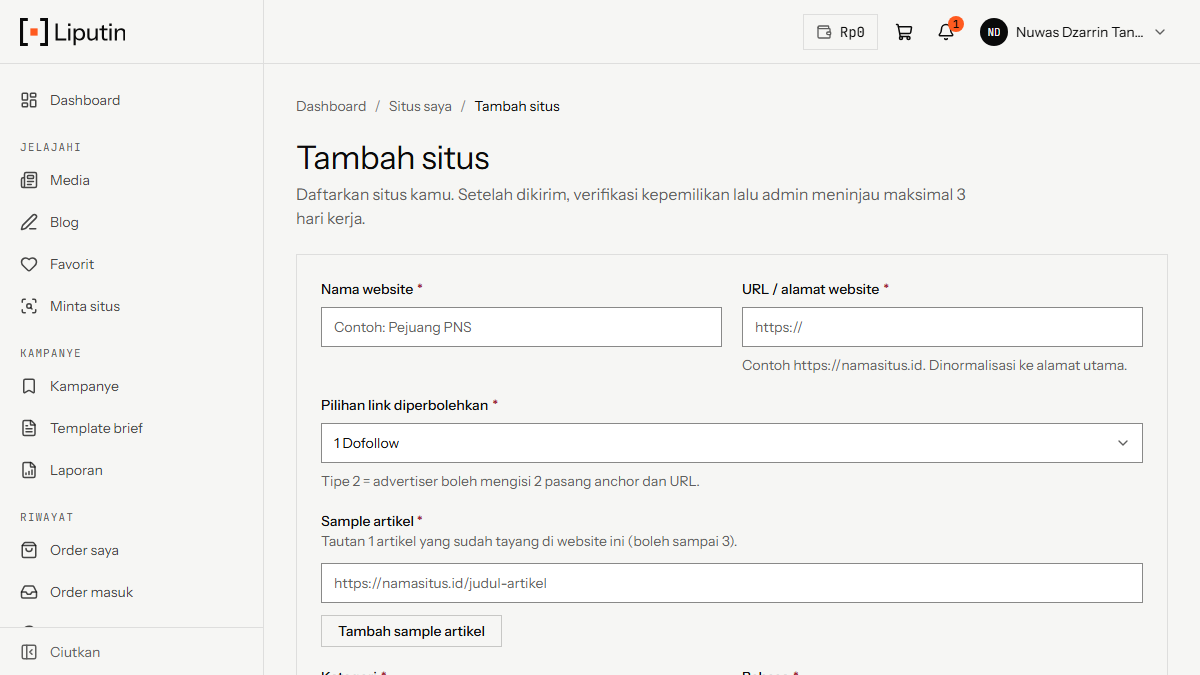This screenshot has width=1200, height=675.
Task: Click the Order saya bag icon
Action: click(29, 550)
